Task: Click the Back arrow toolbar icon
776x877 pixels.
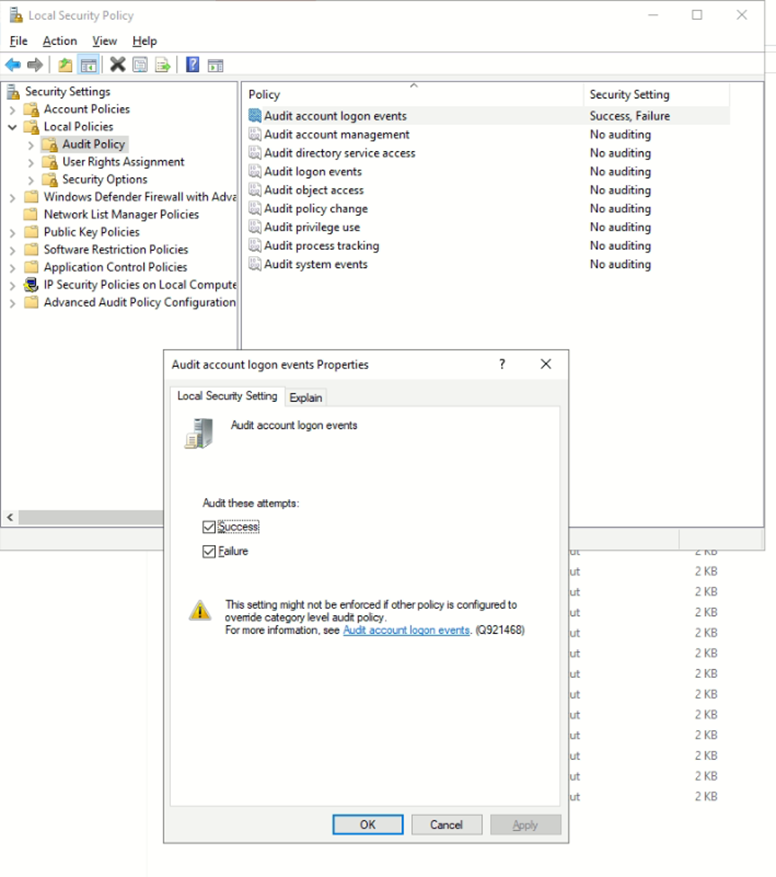Action: click(13, 65)
